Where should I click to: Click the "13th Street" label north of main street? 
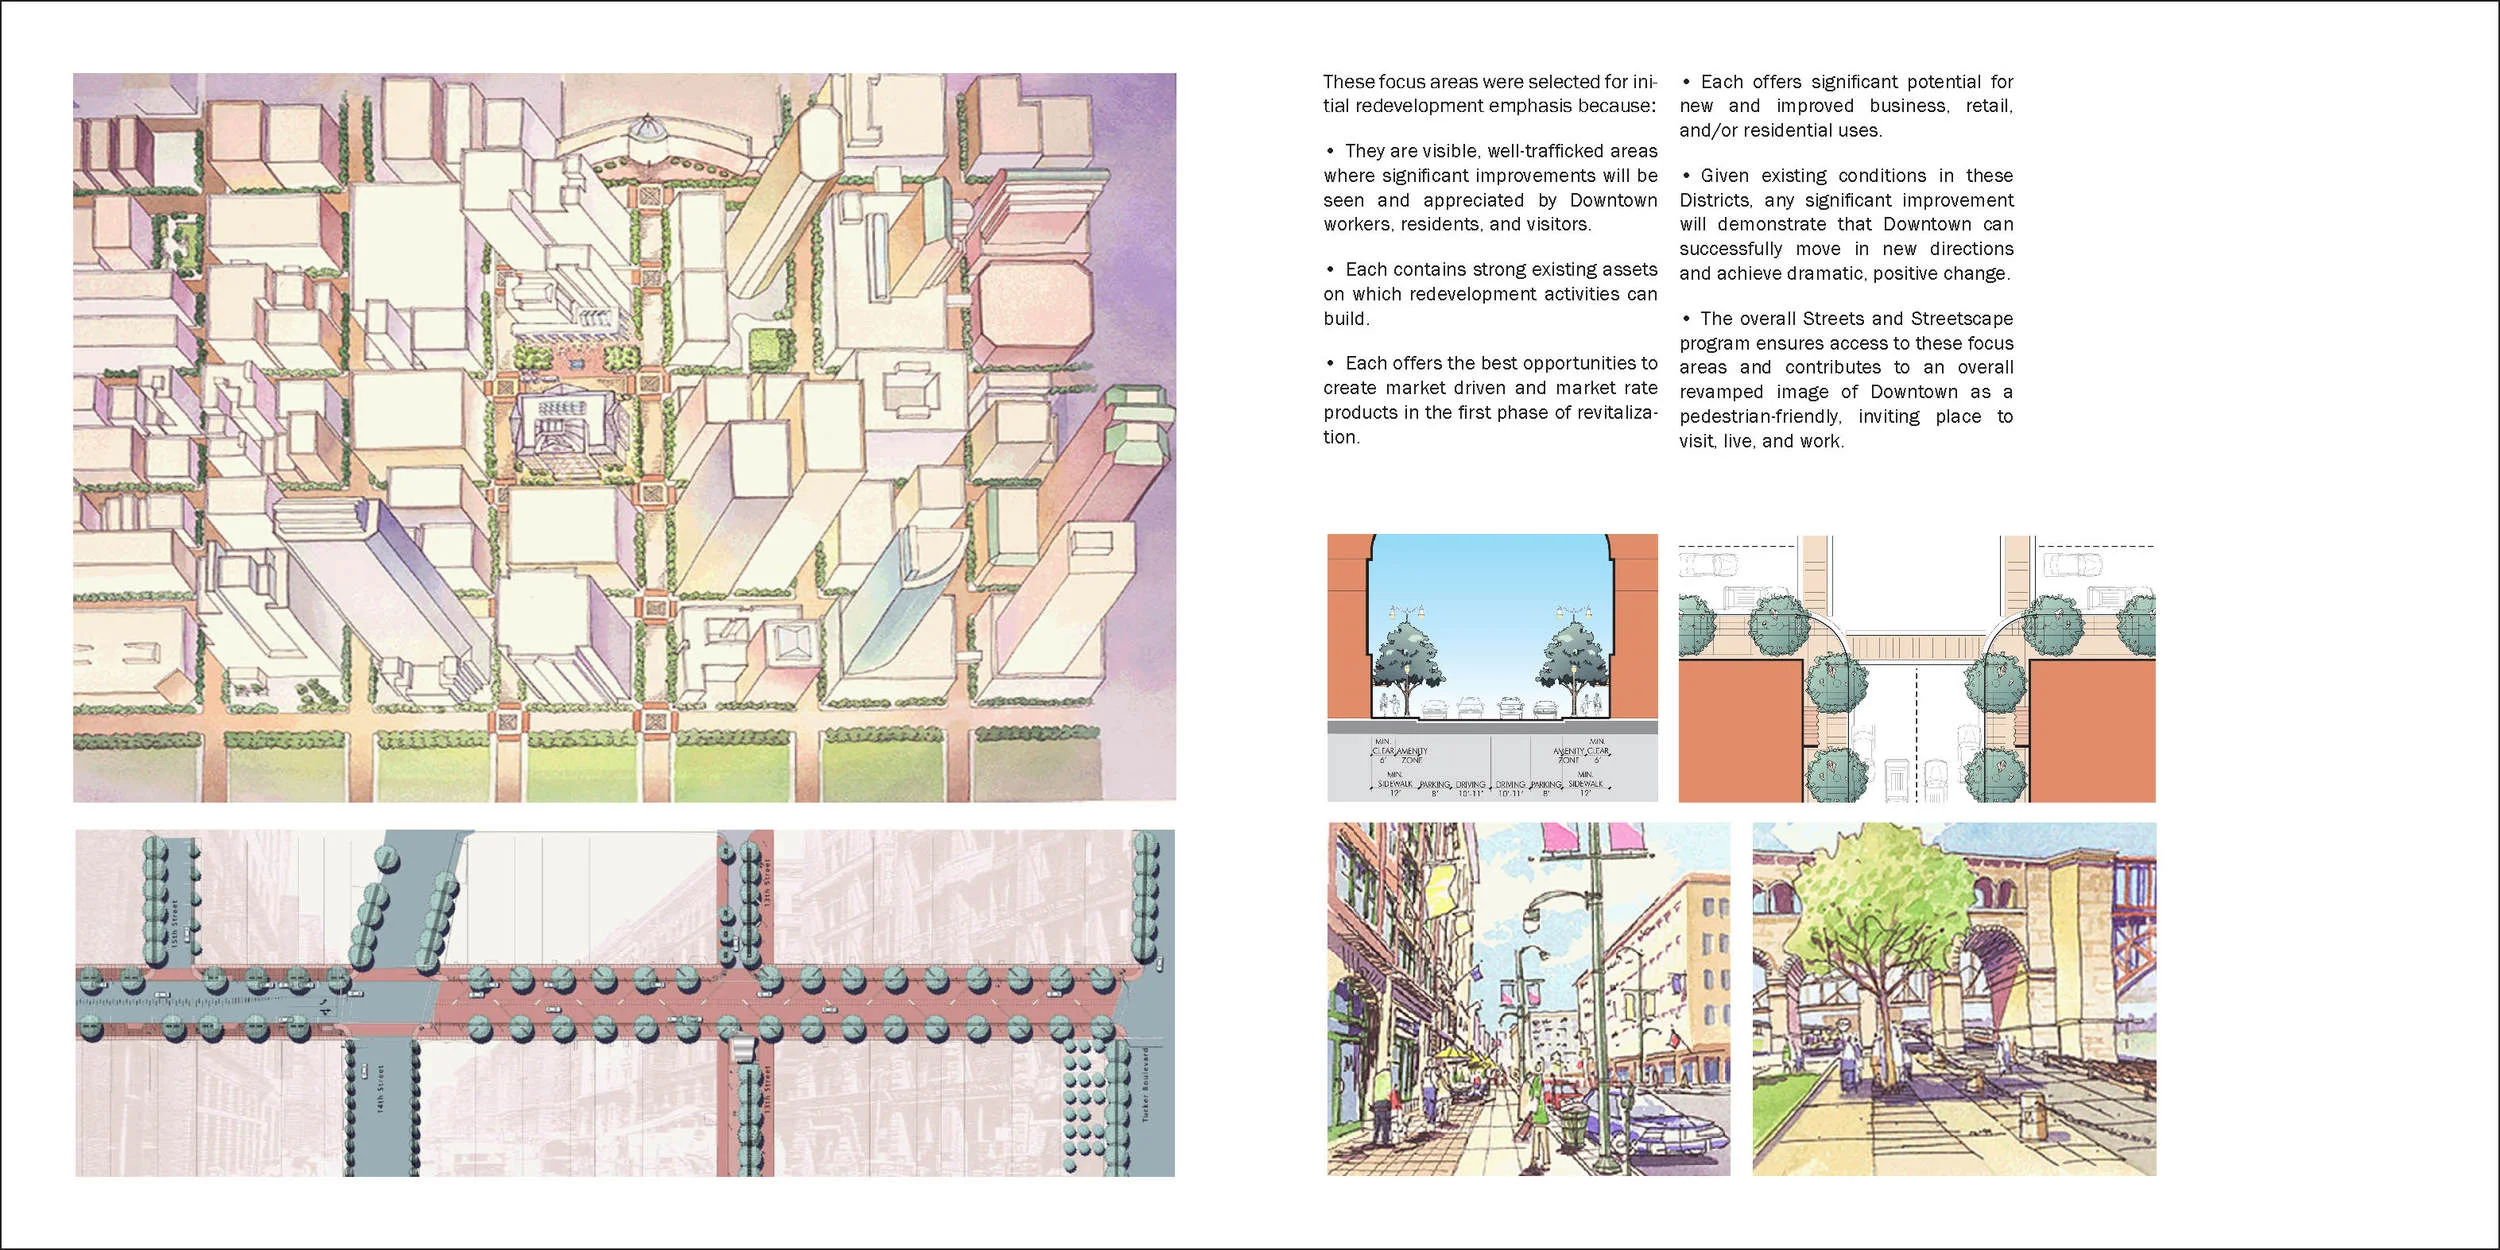pos(768,883)
